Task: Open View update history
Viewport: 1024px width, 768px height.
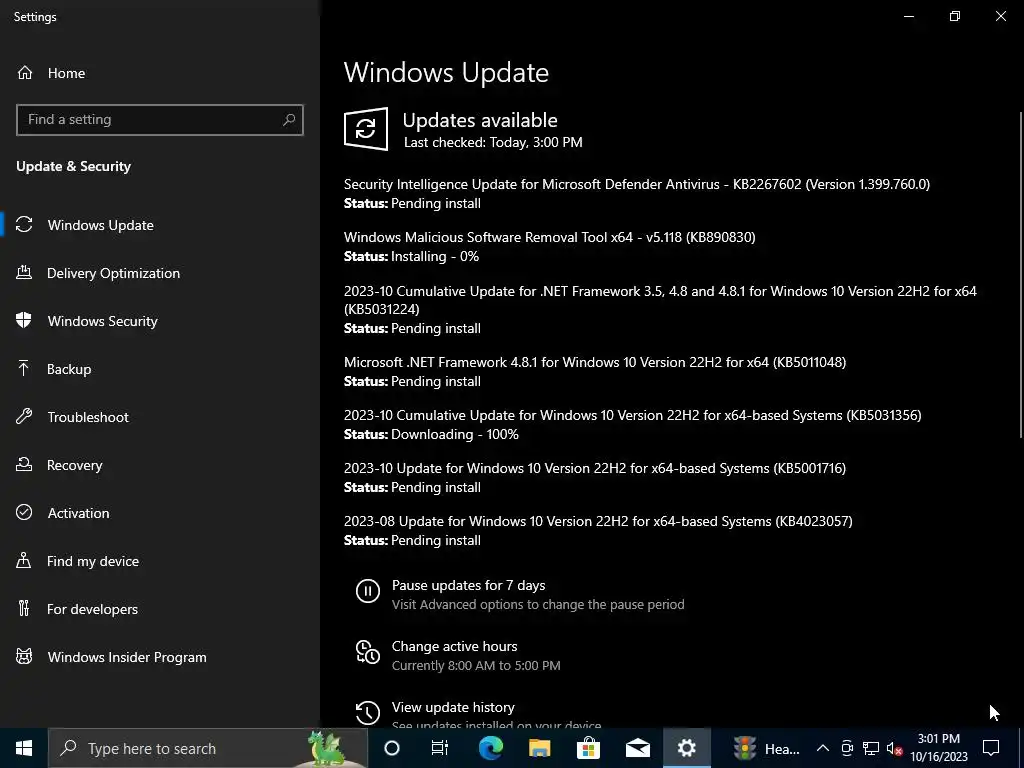Action: point(453,707)
